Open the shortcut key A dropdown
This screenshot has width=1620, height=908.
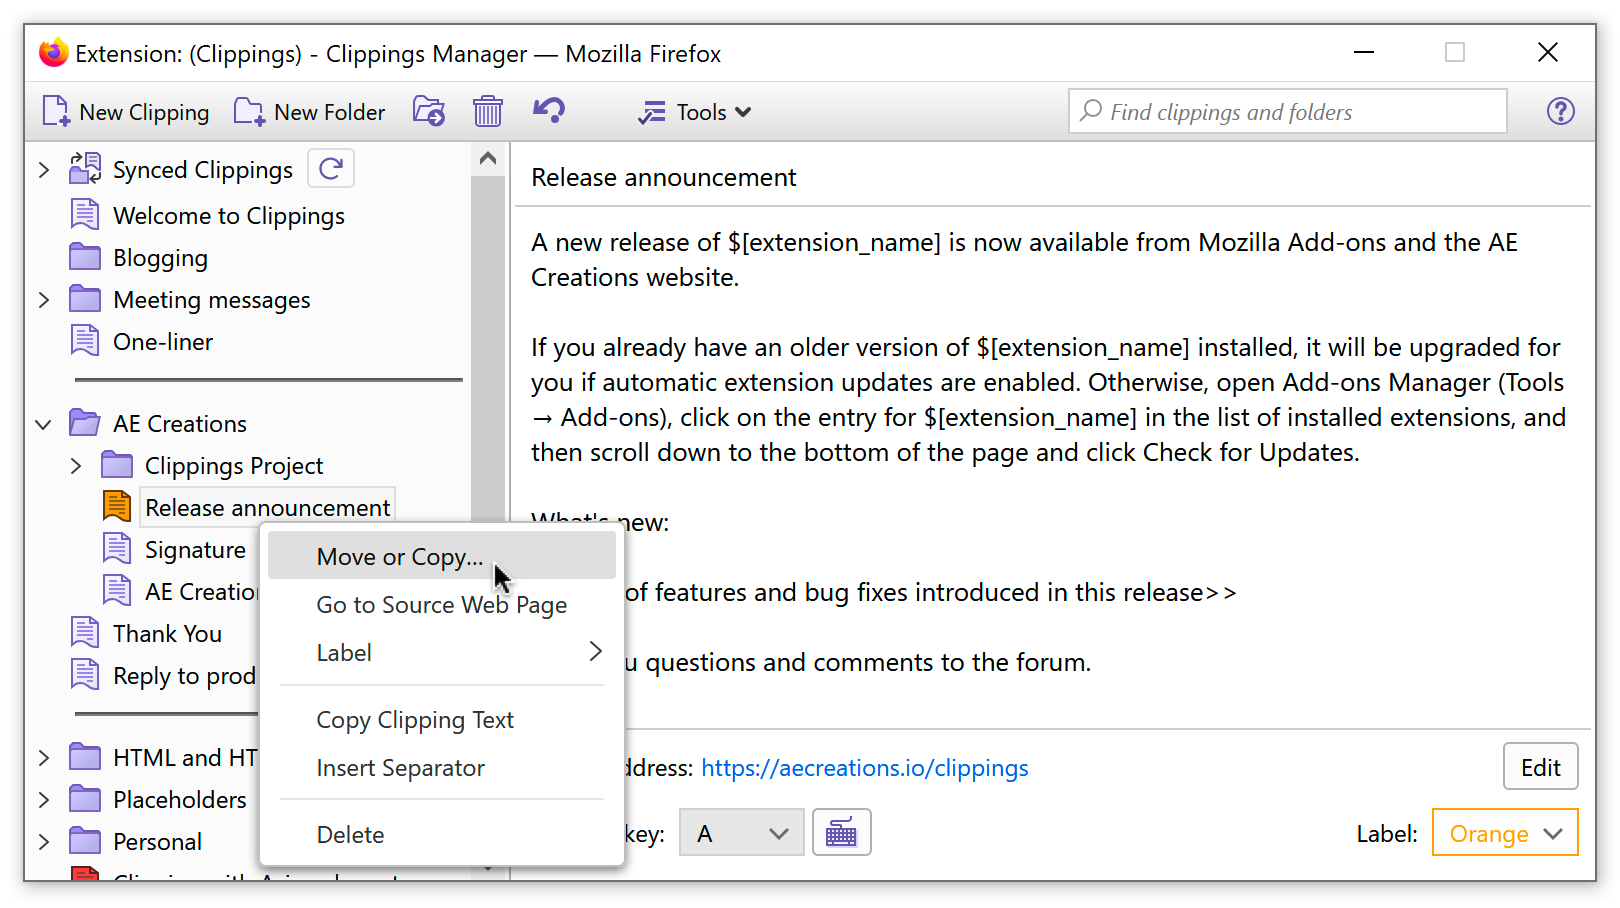[x=741, y=833]
